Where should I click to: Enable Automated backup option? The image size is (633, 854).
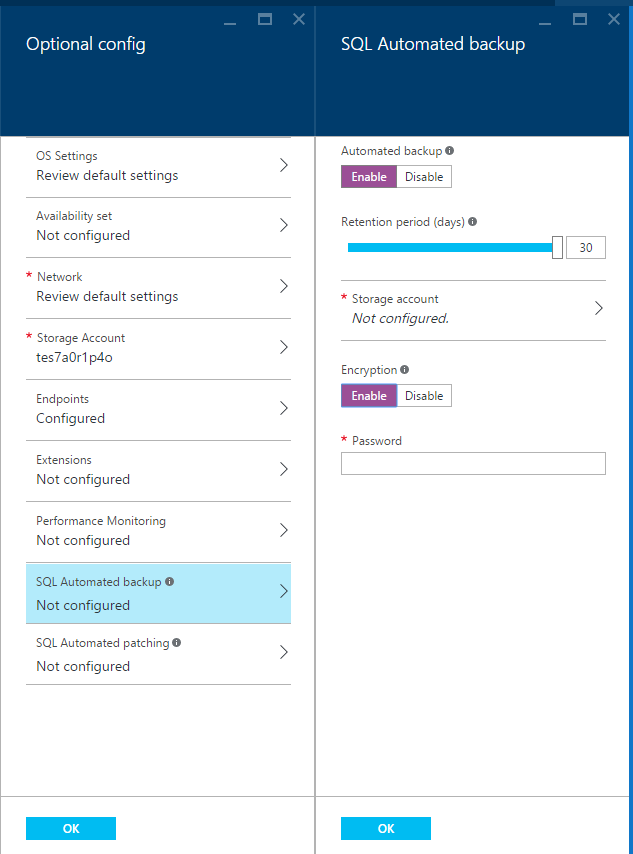[x=369, y=177]
